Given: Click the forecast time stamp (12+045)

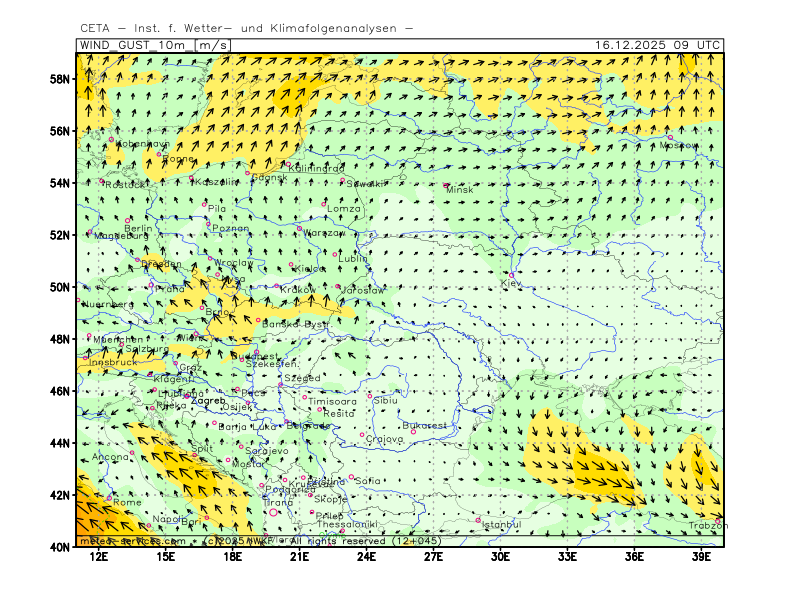Looking at the screenshot, I should tap(420, 540).
